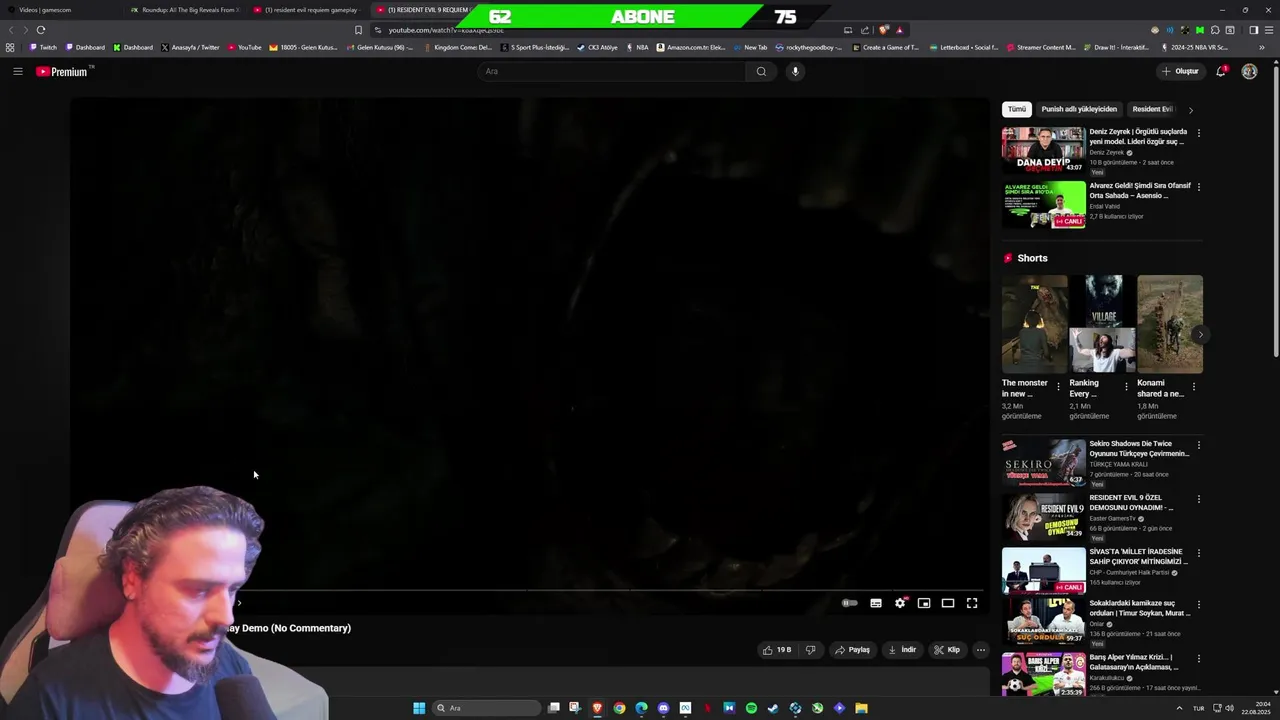Select the Punish adlı yükleyiciden chip

tap(1079, 109)
